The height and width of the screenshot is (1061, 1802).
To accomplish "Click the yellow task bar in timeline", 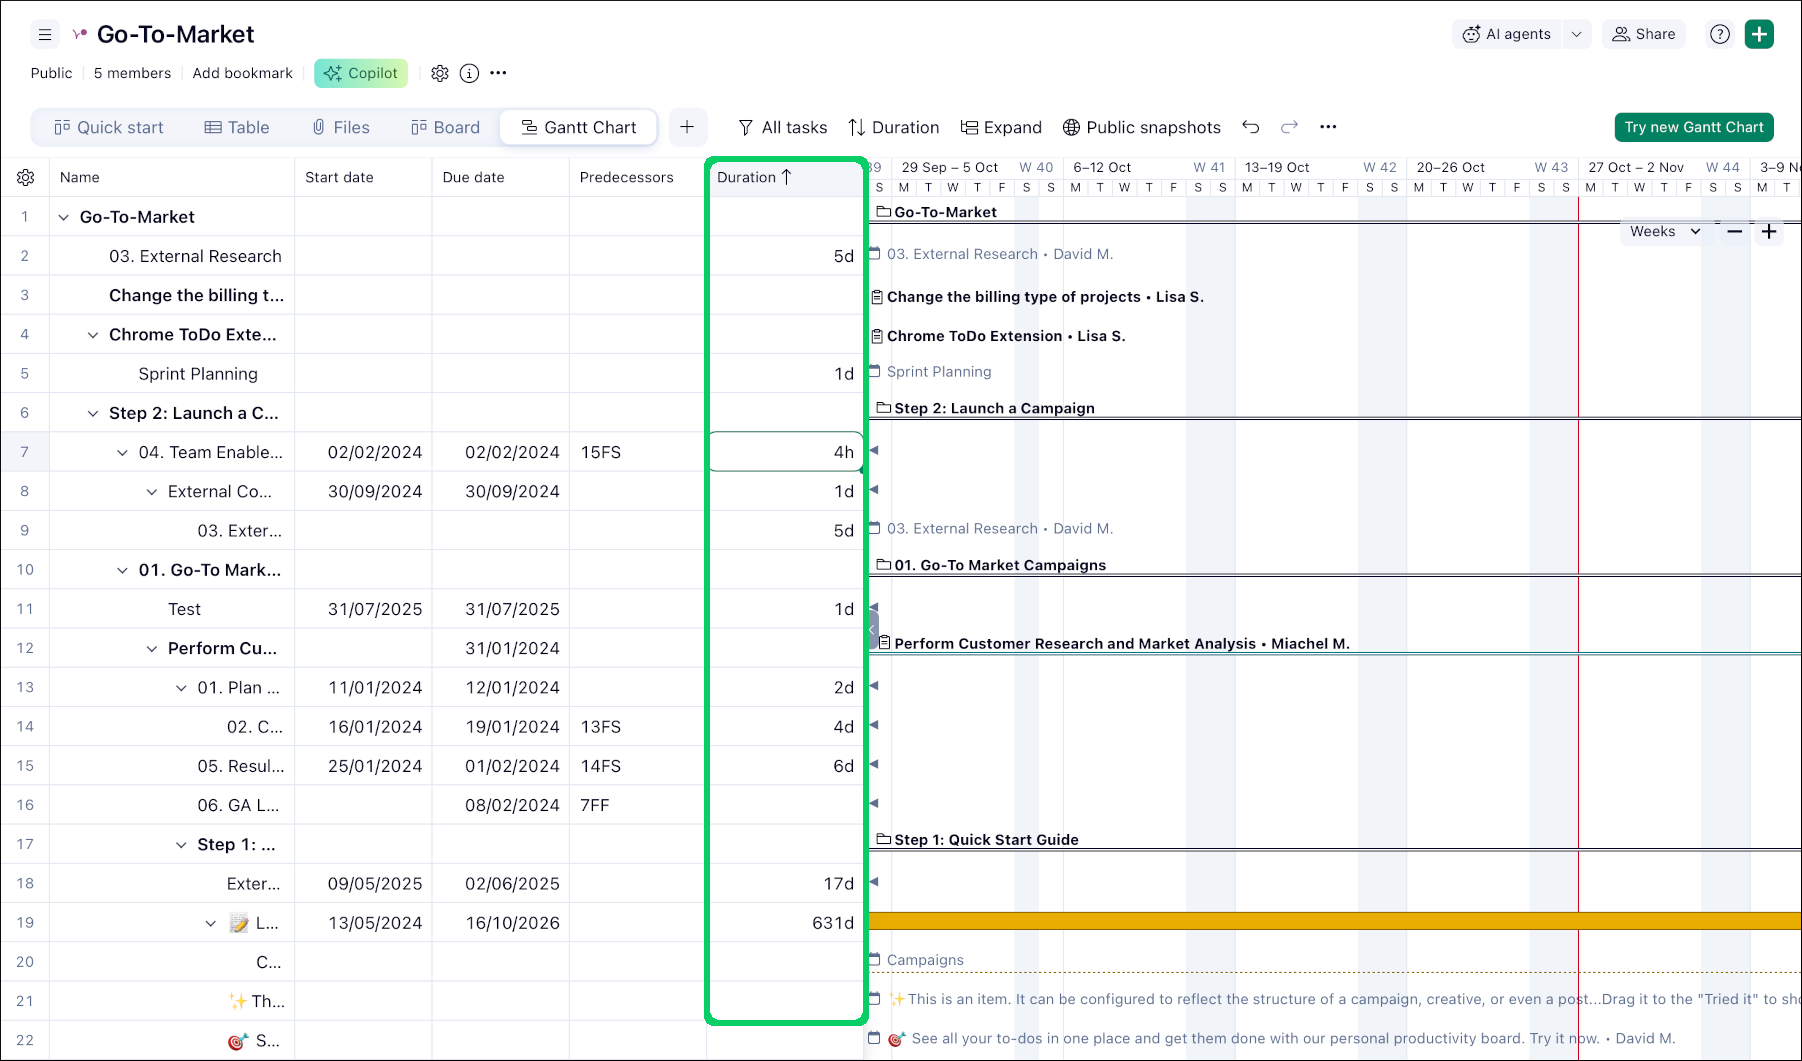I will [x=1300, y=921].
